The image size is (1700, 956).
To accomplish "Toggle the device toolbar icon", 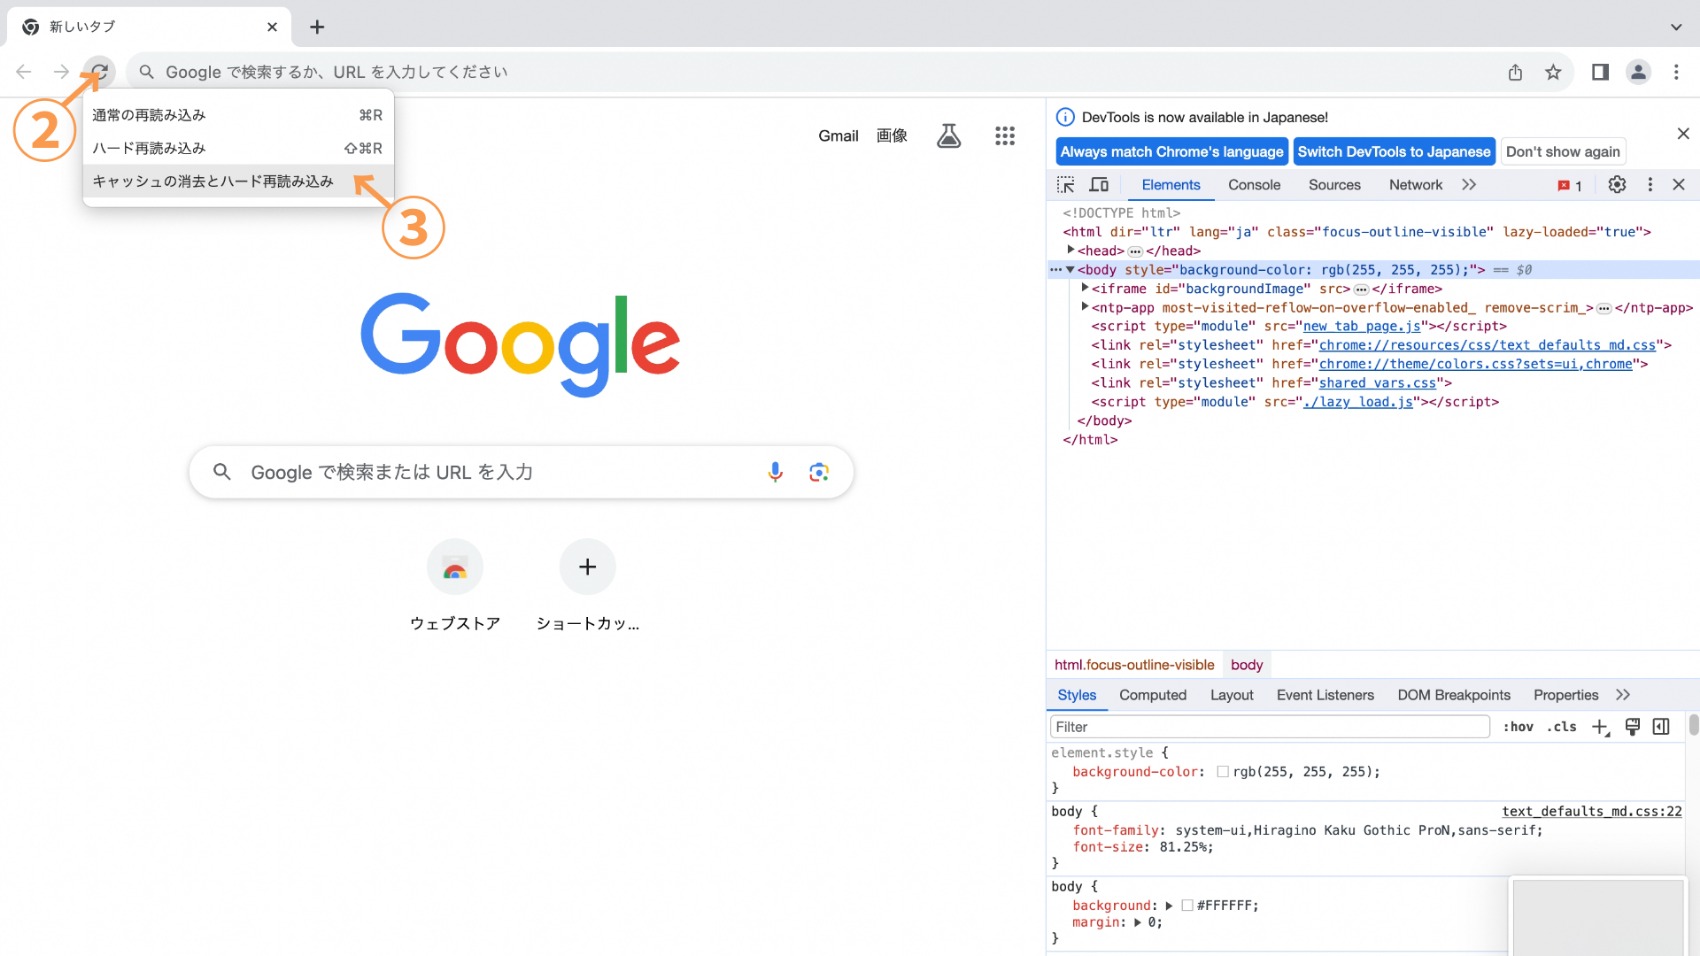I will click(x=1099, y=185).
